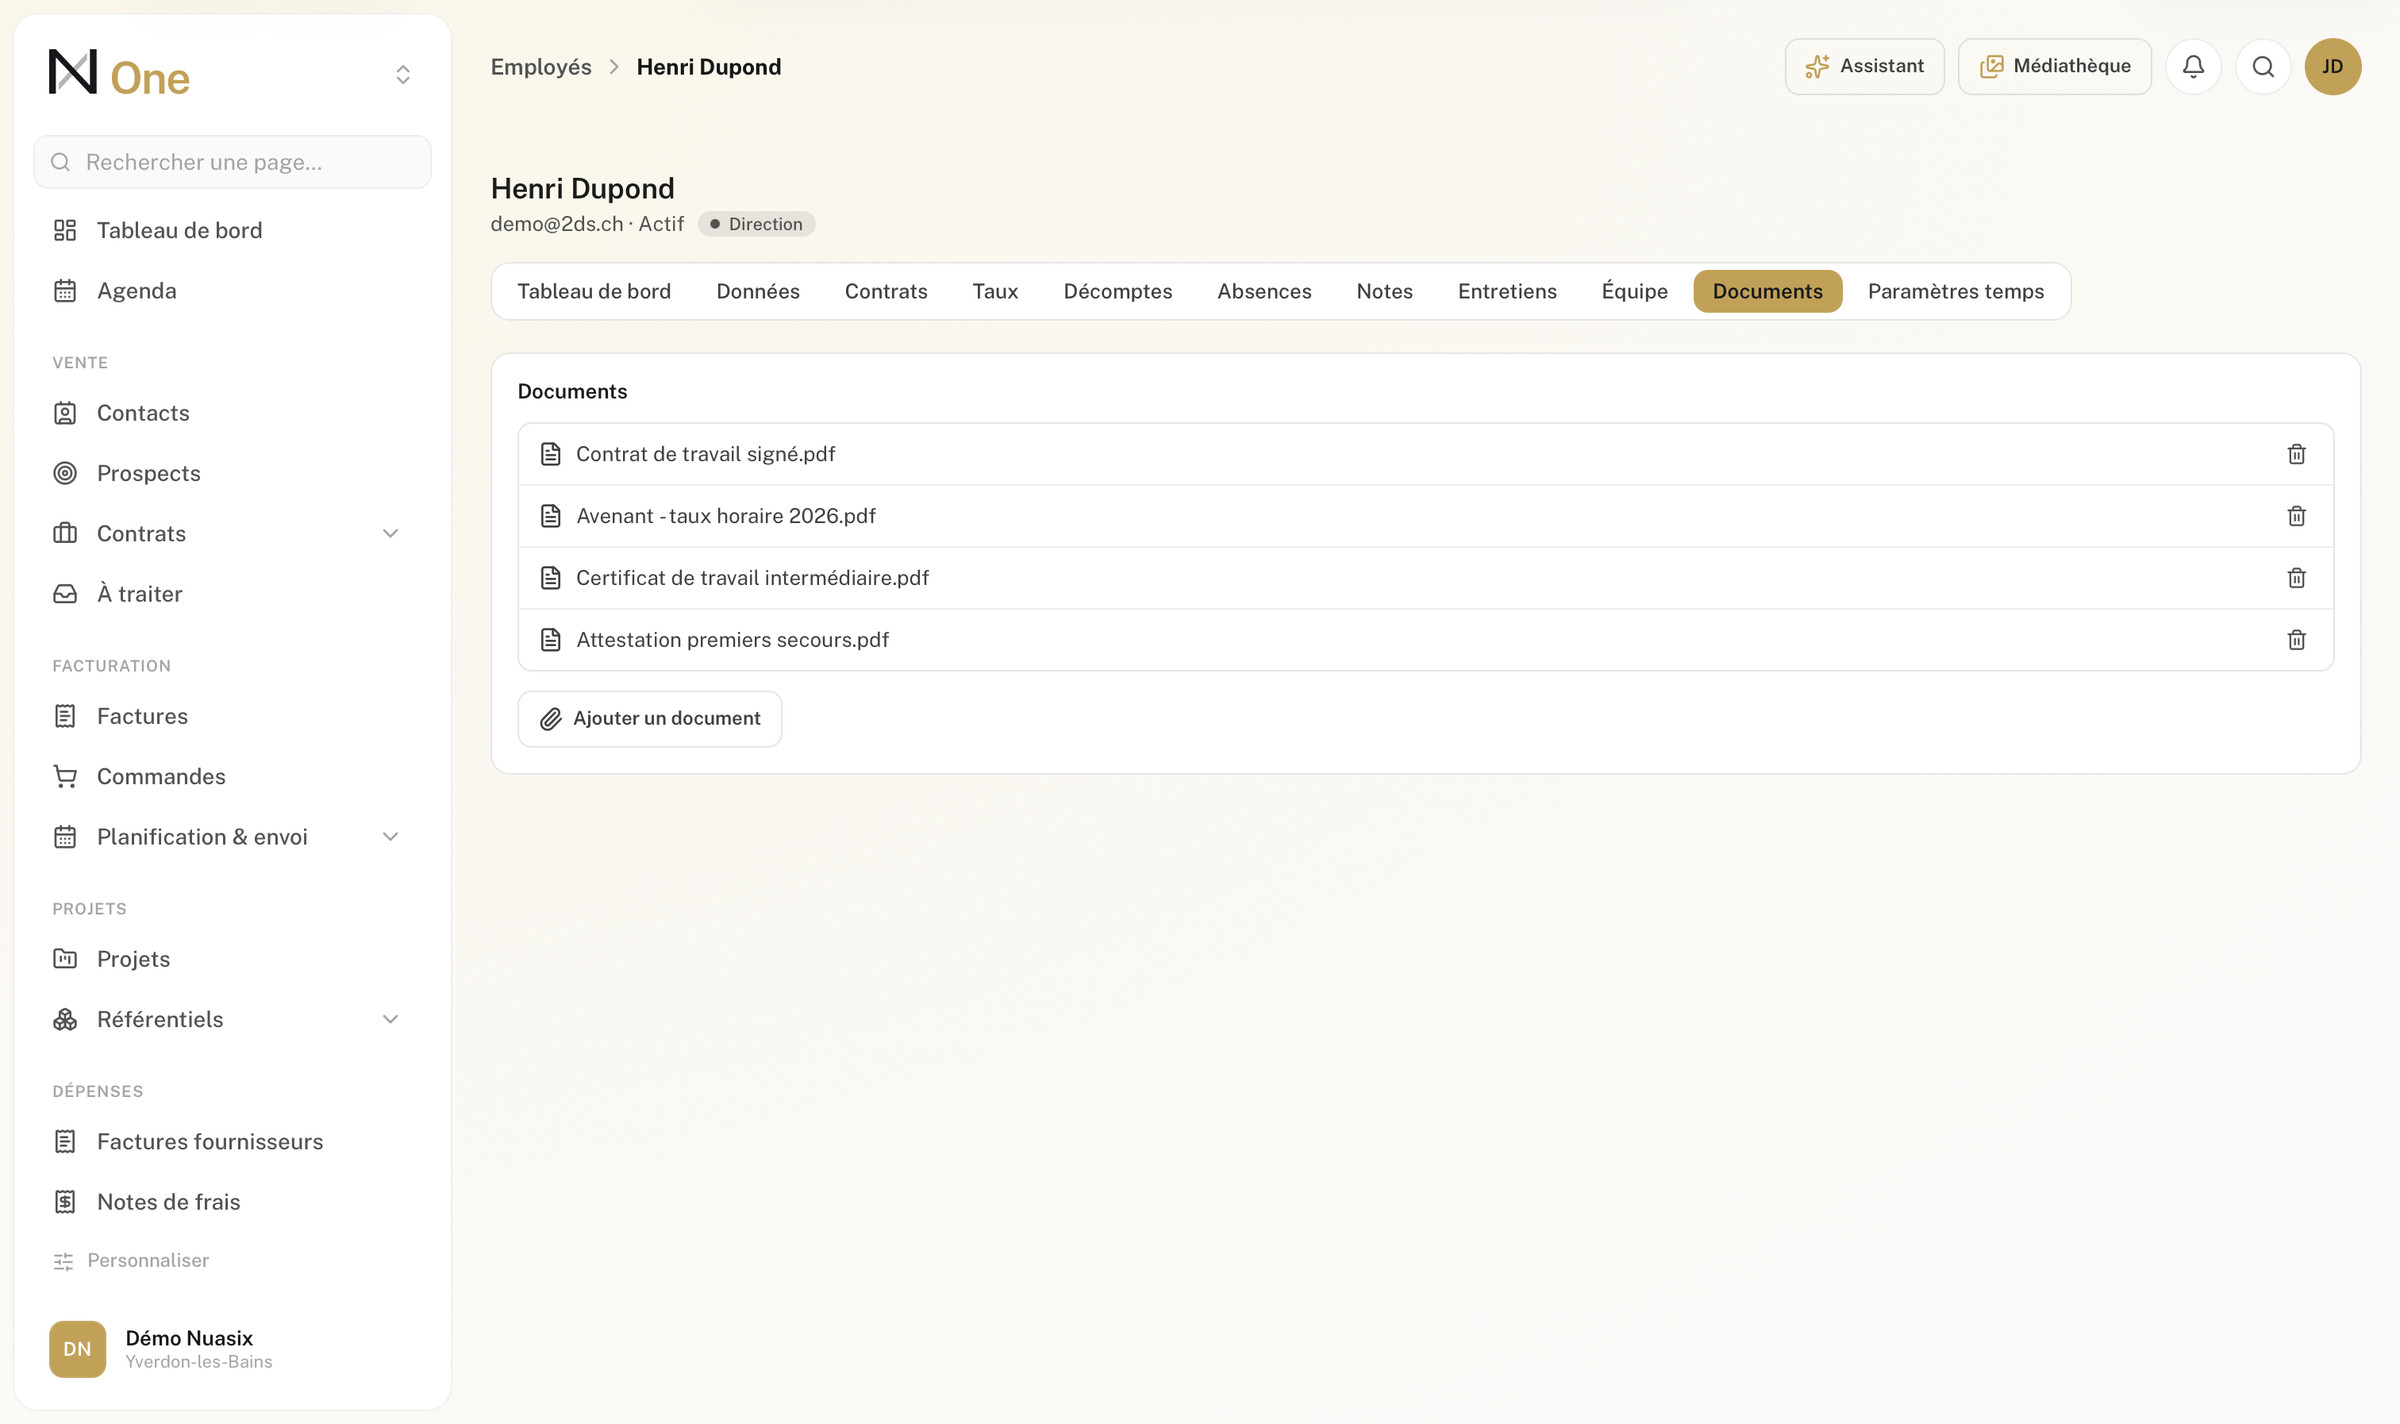Open the Assistant button
This screenshot has width=2400, height=1424.
coord(1864,66)
